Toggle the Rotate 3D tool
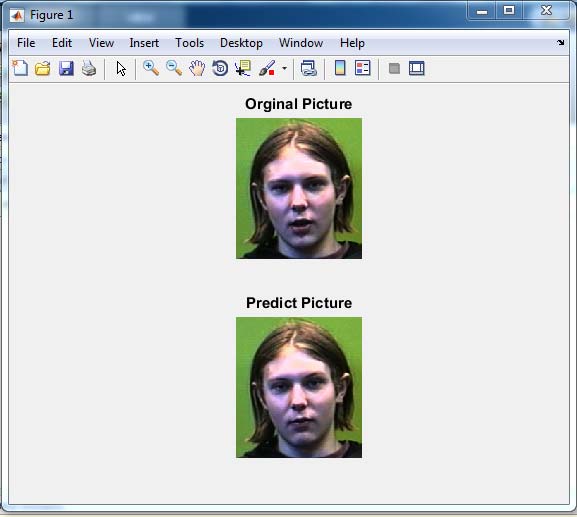 point(220,68)
